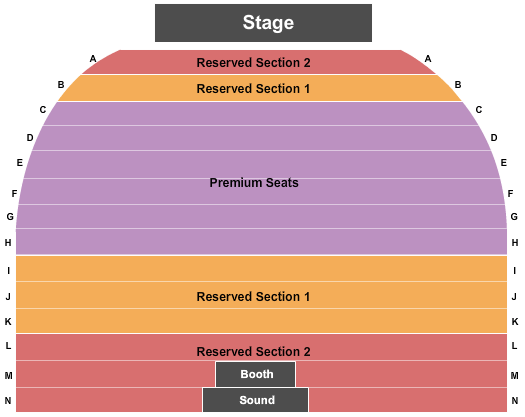525x417 pixels.
Task: Click the Sound box
Action: coord(255,400)
